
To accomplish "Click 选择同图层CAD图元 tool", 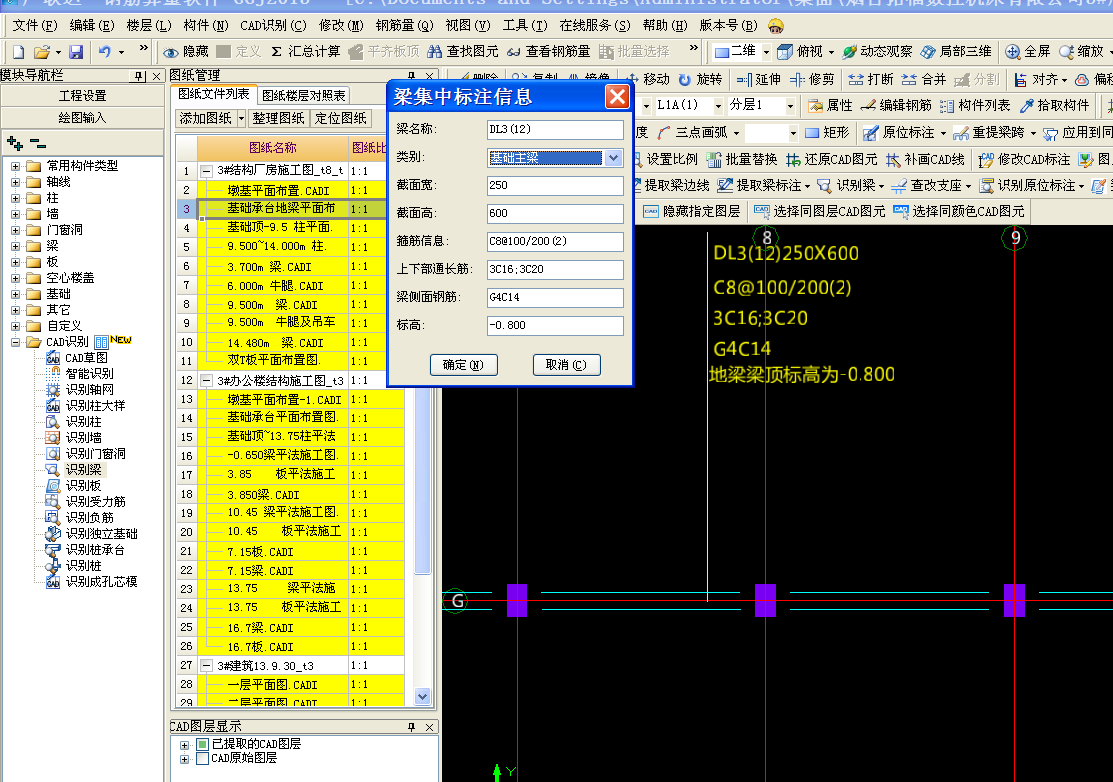I will click(820, 211).
